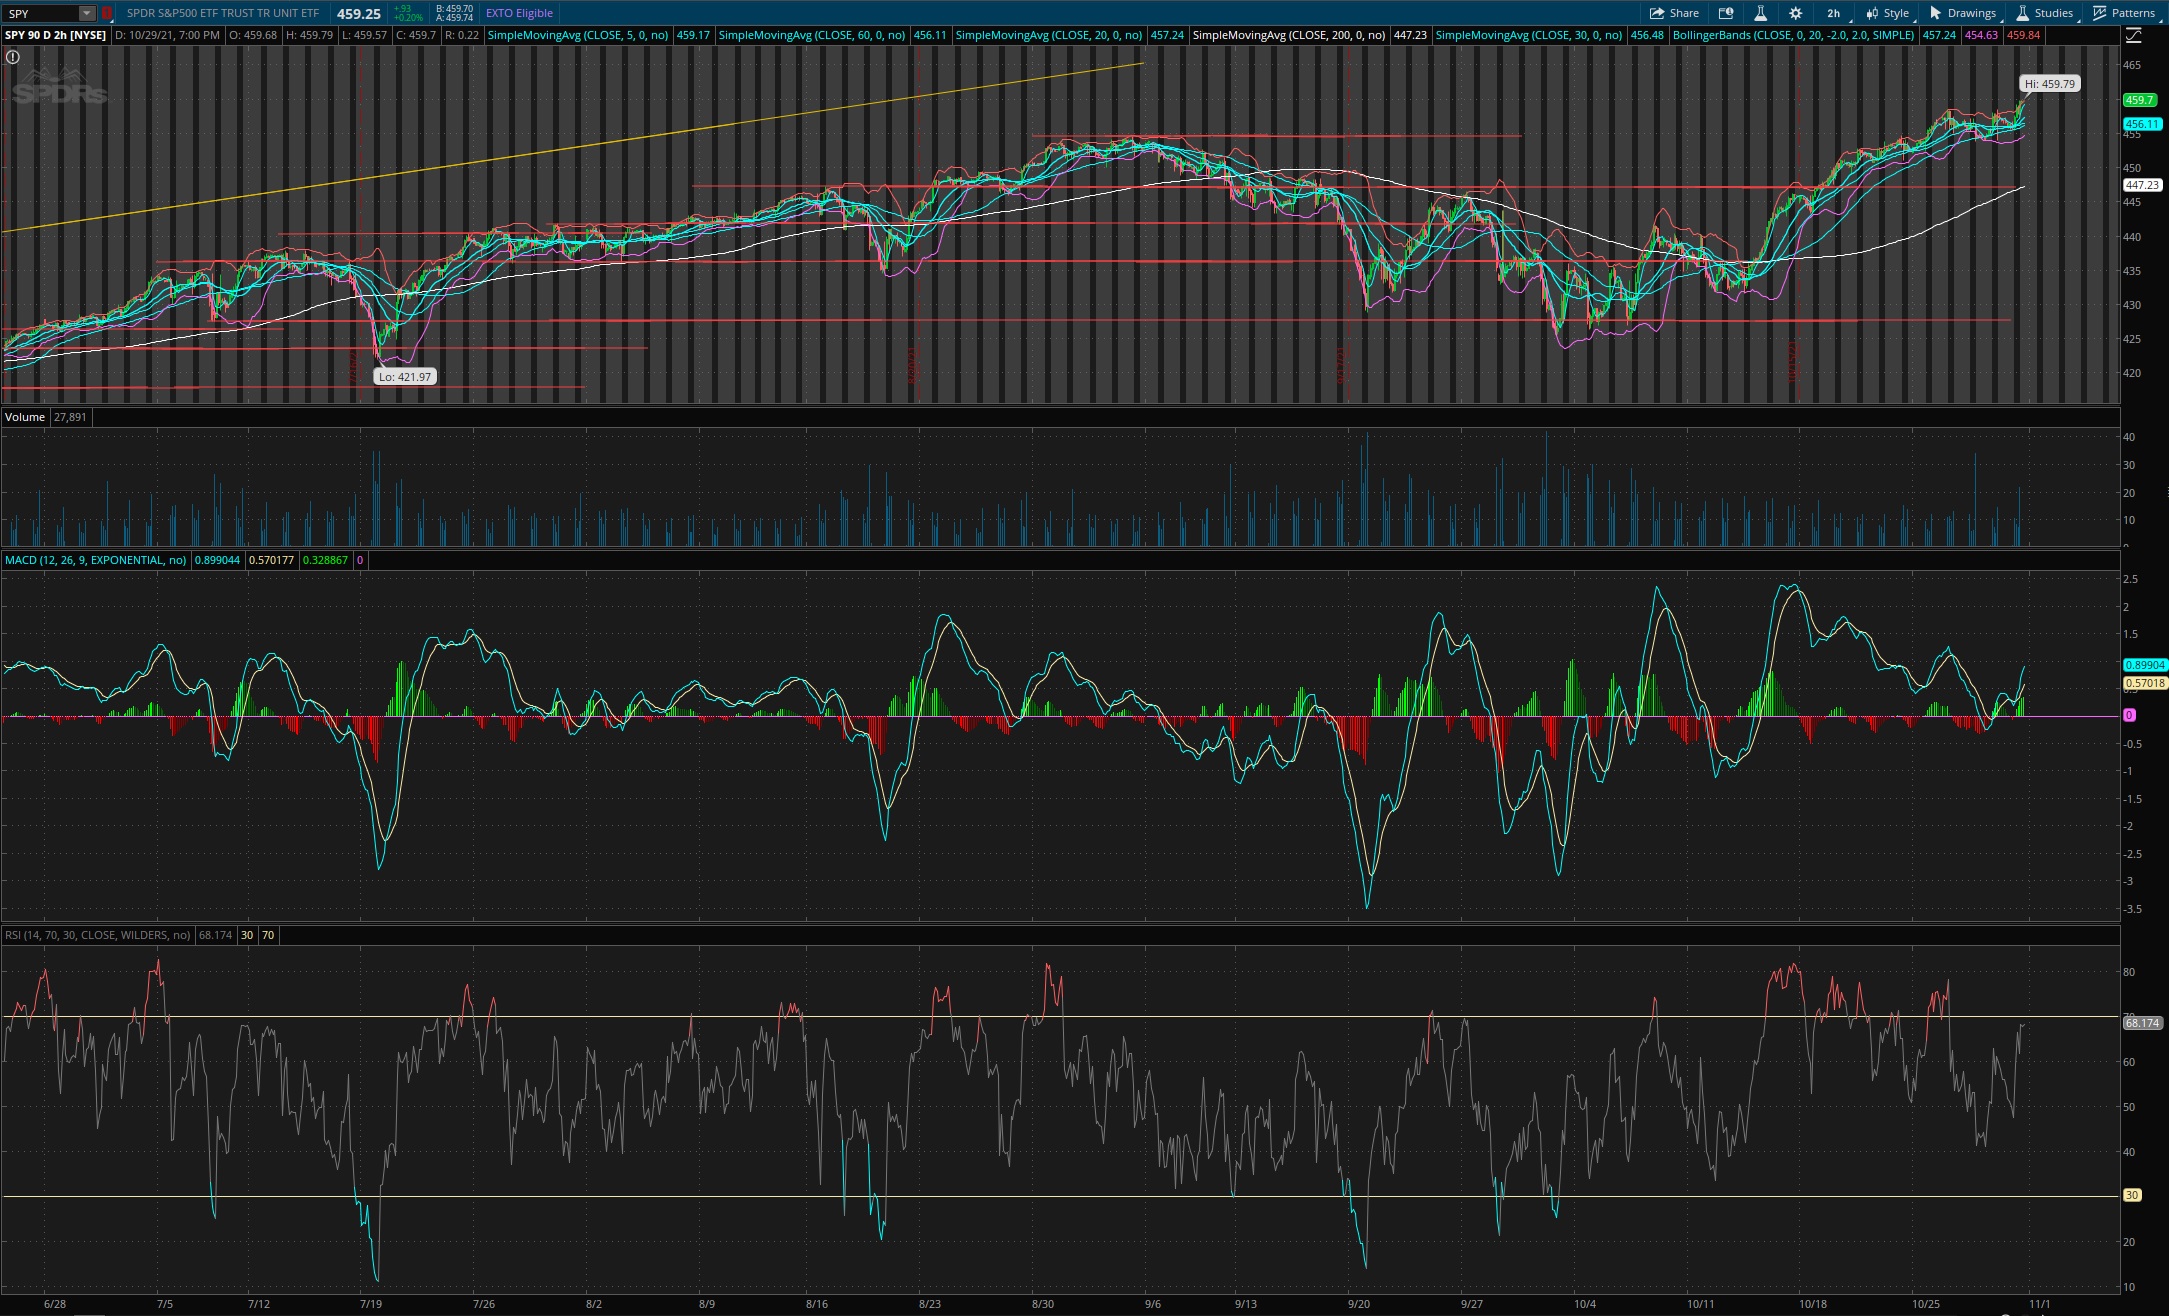2169x1316 pixels.
Task: Click the SPDR S&P500 ETF TRUST description
Action: tap(223, 13)
